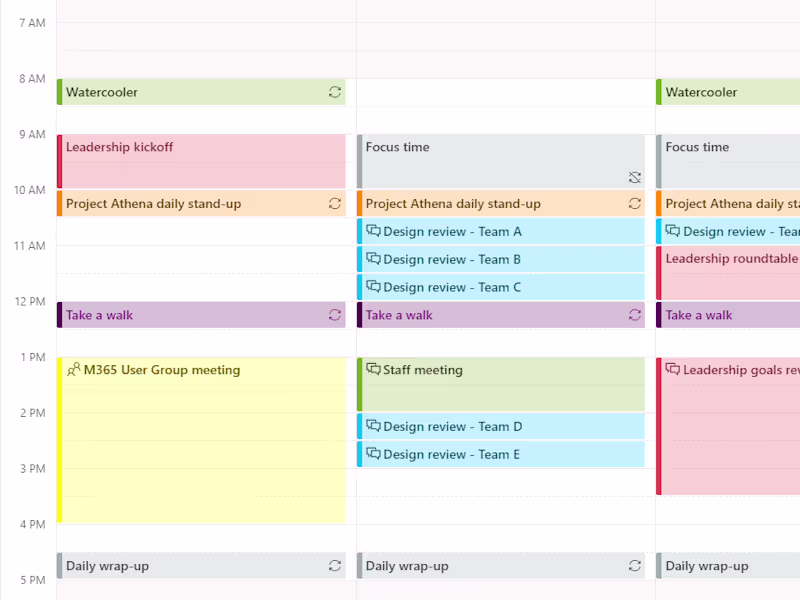This screenshot has width=800, height=600.
Task: Click the recurrence icon on first Daily wrap-up
Action: [x=335, y=566]
